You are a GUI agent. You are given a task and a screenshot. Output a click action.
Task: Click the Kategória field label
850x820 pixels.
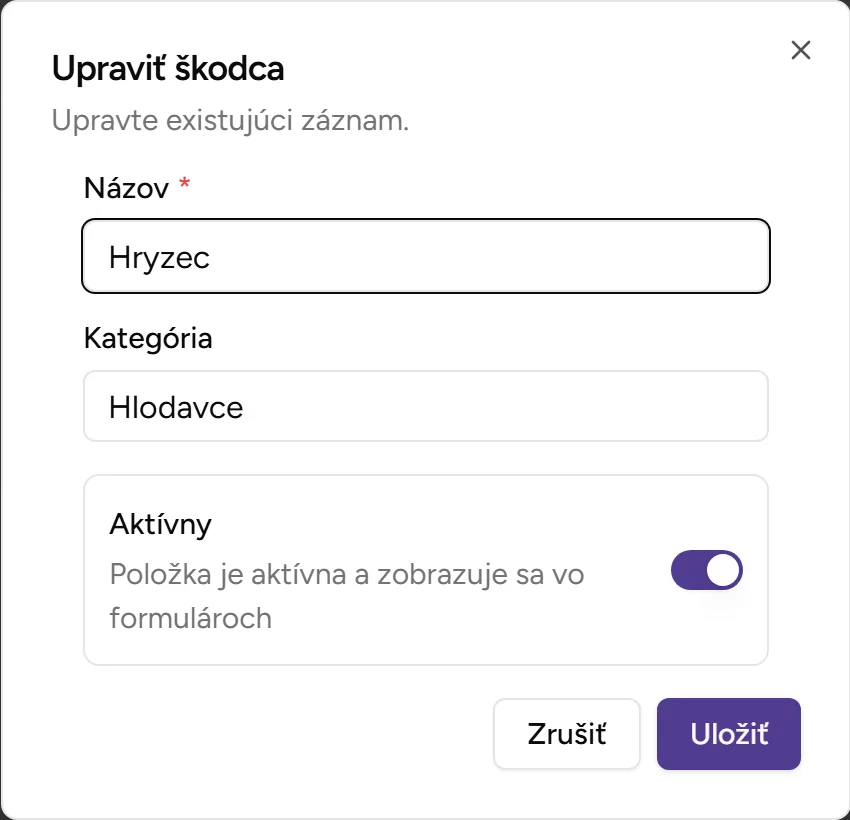(148, 339)
